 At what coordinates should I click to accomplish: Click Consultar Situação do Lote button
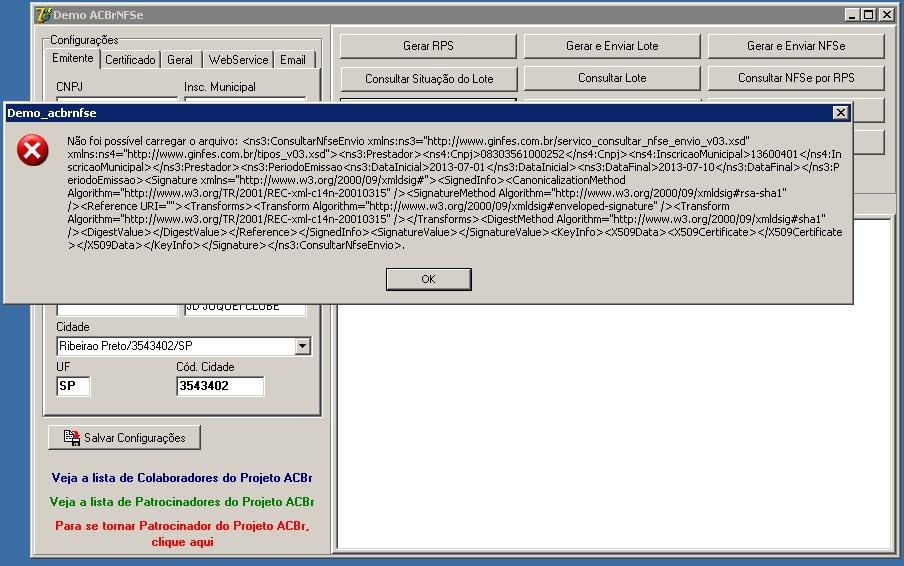(428, 79)
